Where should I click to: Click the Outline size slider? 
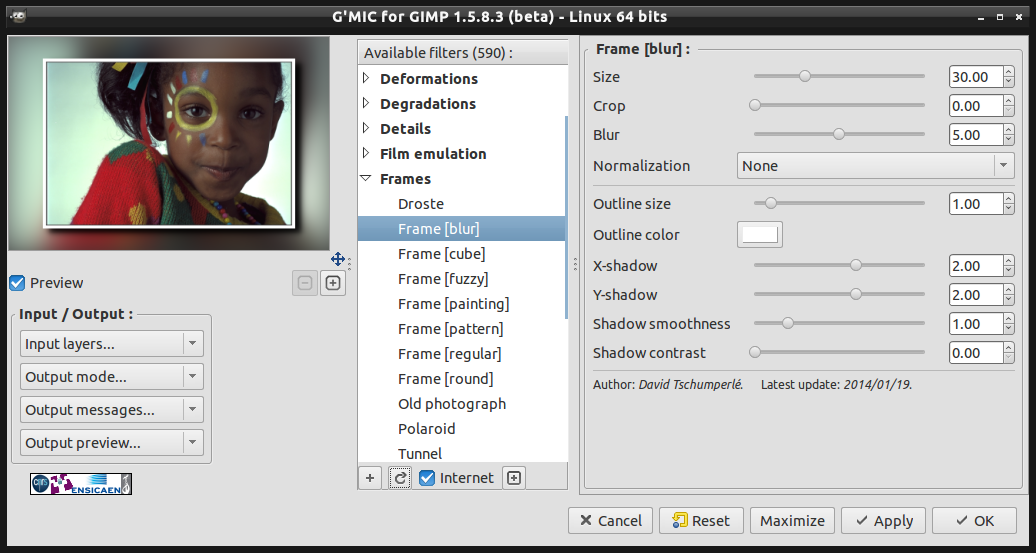pyautogui.click(x=839, y=203)
